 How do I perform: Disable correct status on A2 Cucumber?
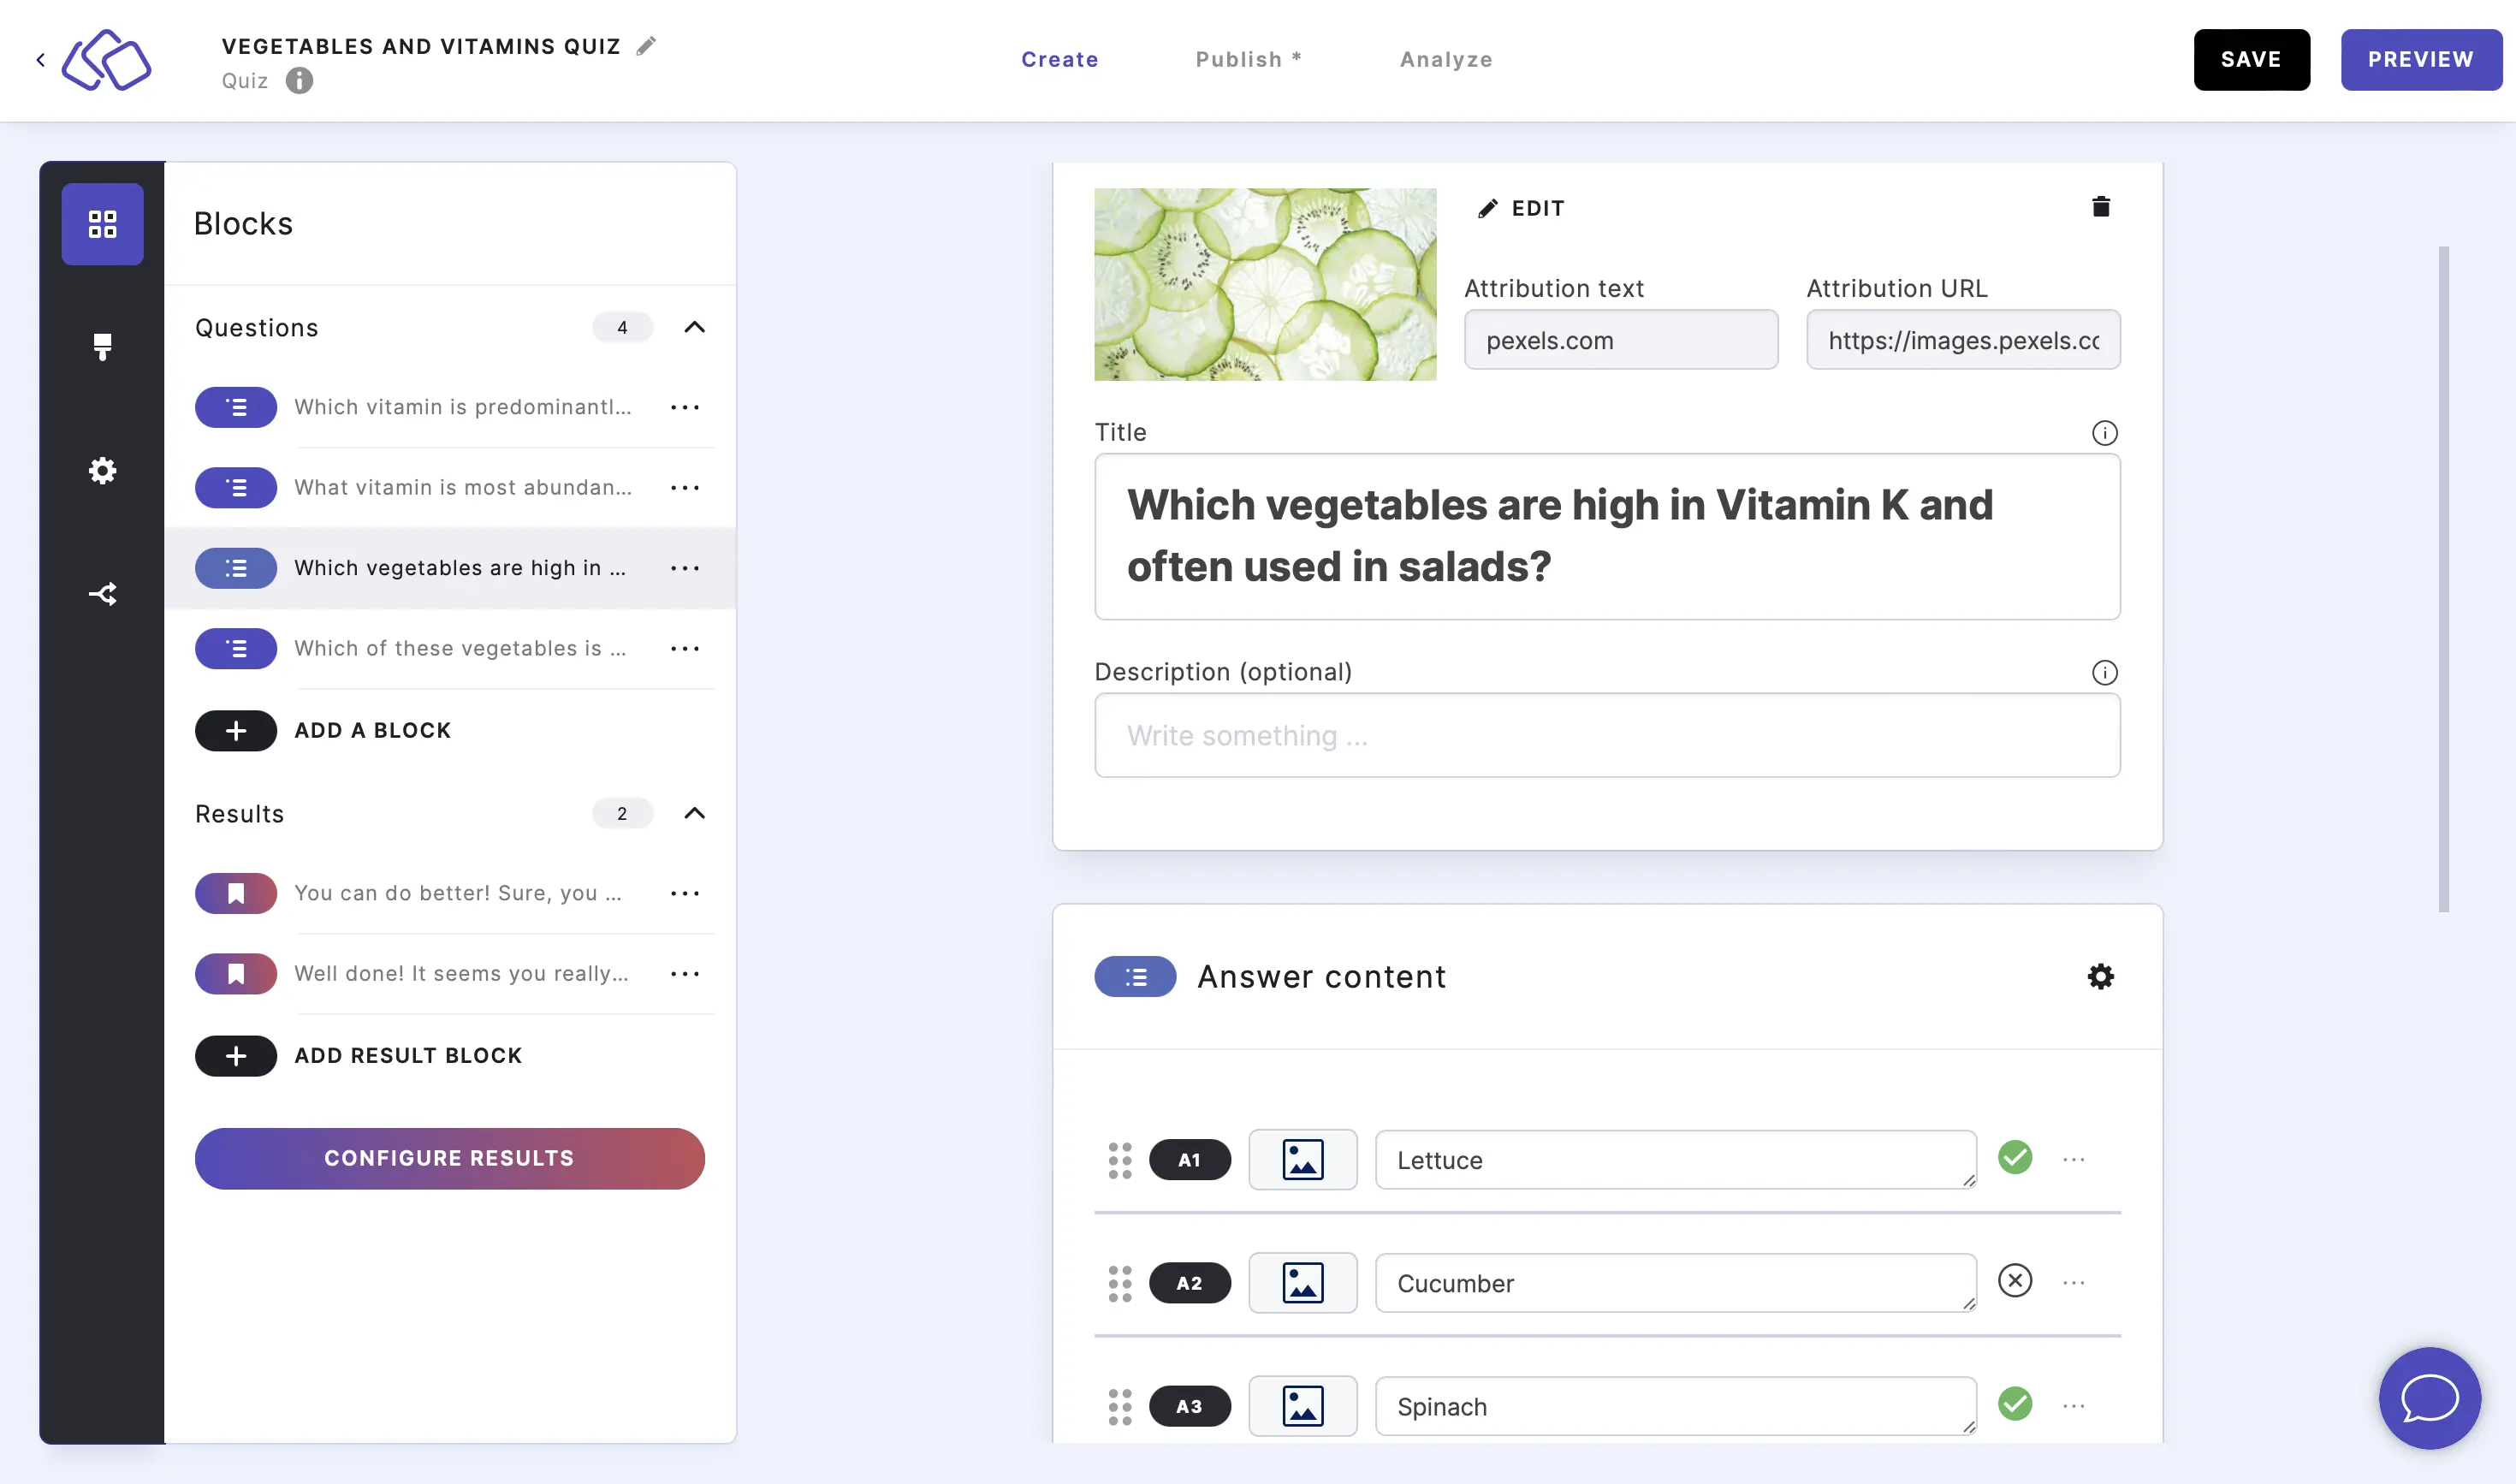tap(2015, 1281)
